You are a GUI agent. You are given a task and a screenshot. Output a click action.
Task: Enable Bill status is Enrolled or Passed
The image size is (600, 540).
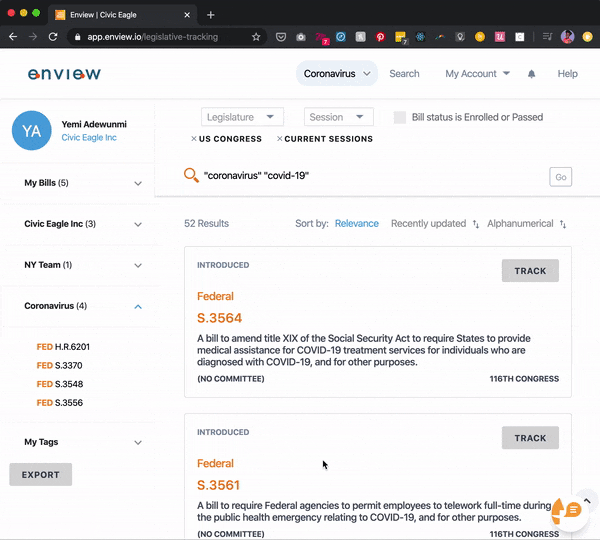(x=400, y=117)
